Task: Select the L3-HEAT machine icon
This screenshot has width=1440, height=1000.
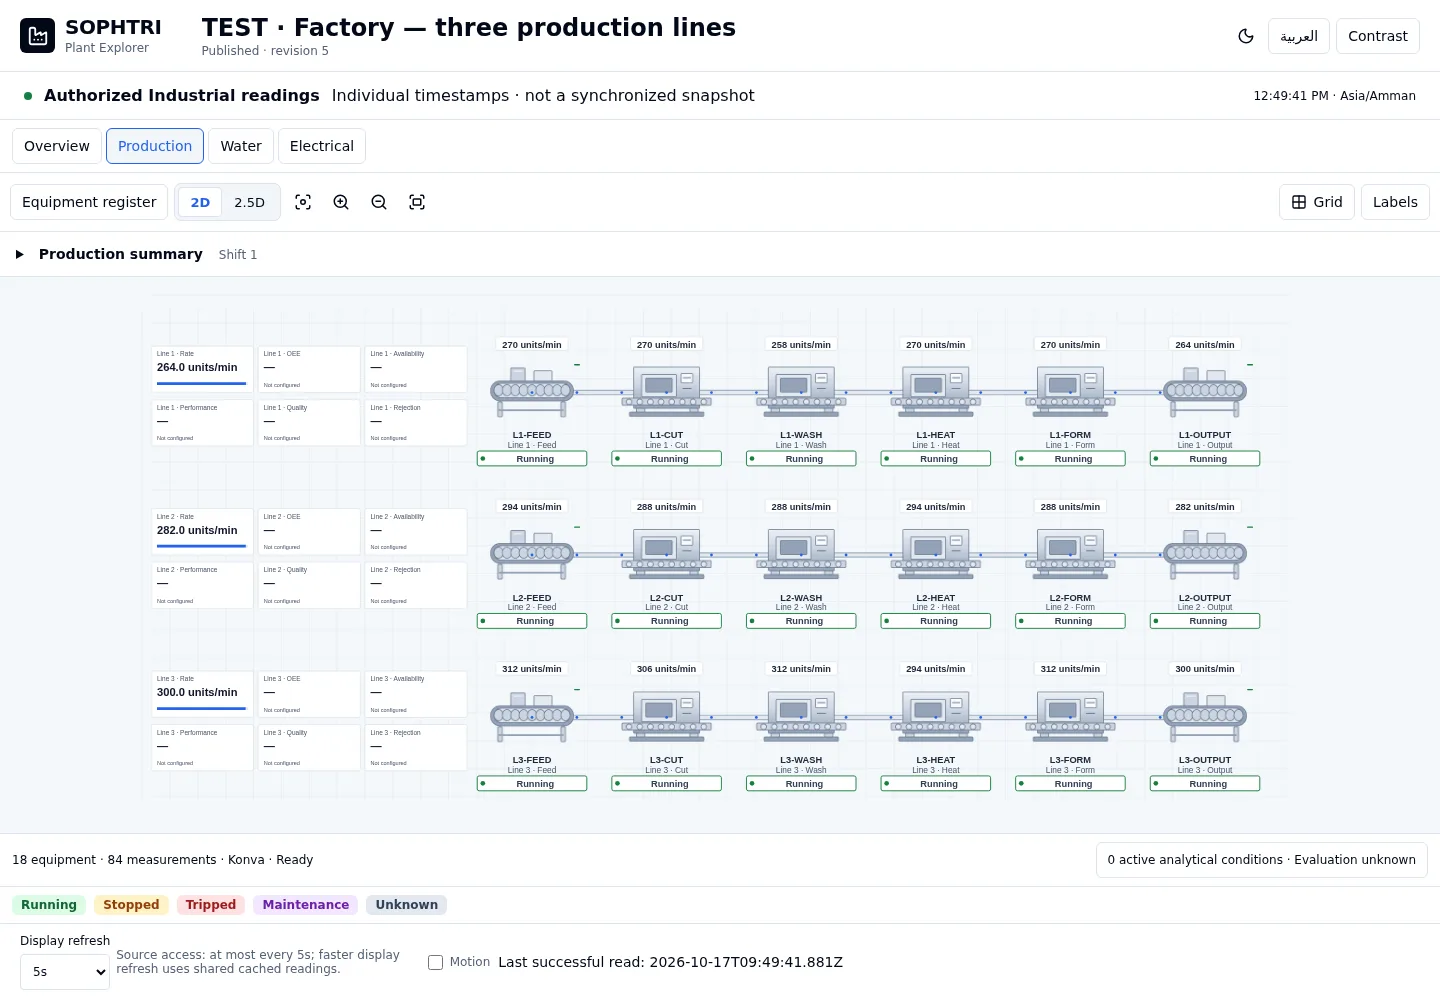Action: click(936, 717)
